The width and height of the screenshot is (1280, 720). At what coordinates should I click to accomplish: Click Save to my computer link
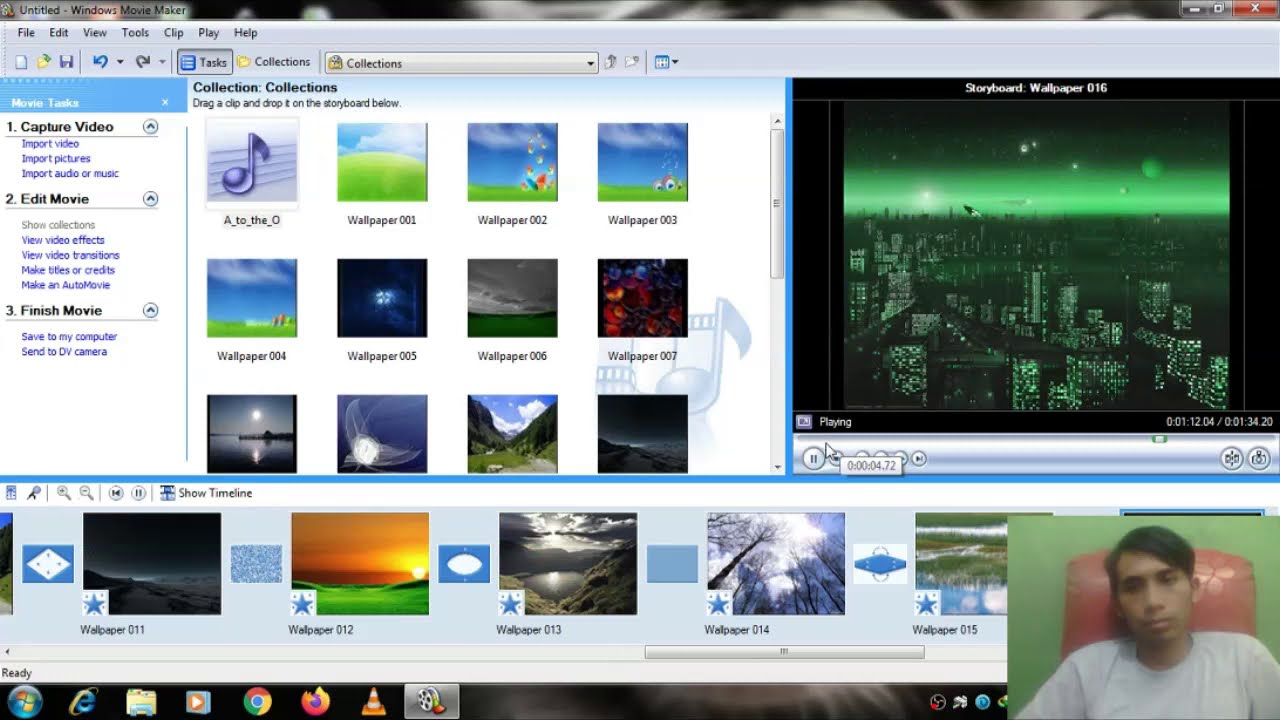click(69, 337)
